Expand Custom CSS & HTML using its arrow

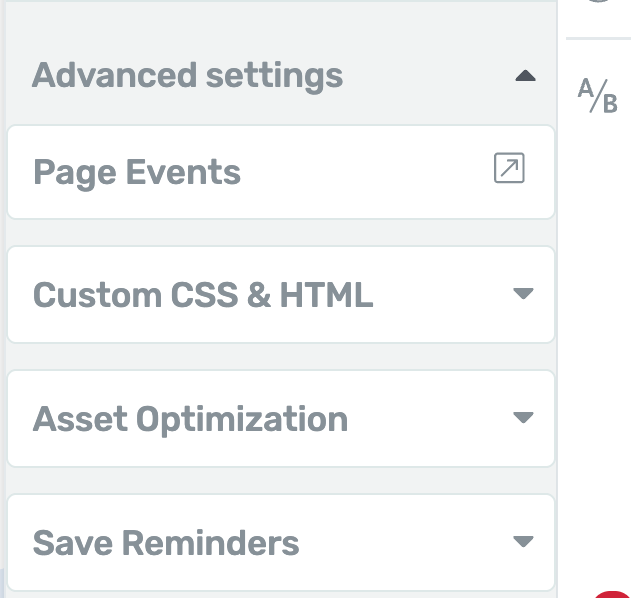tap(523, 293)
